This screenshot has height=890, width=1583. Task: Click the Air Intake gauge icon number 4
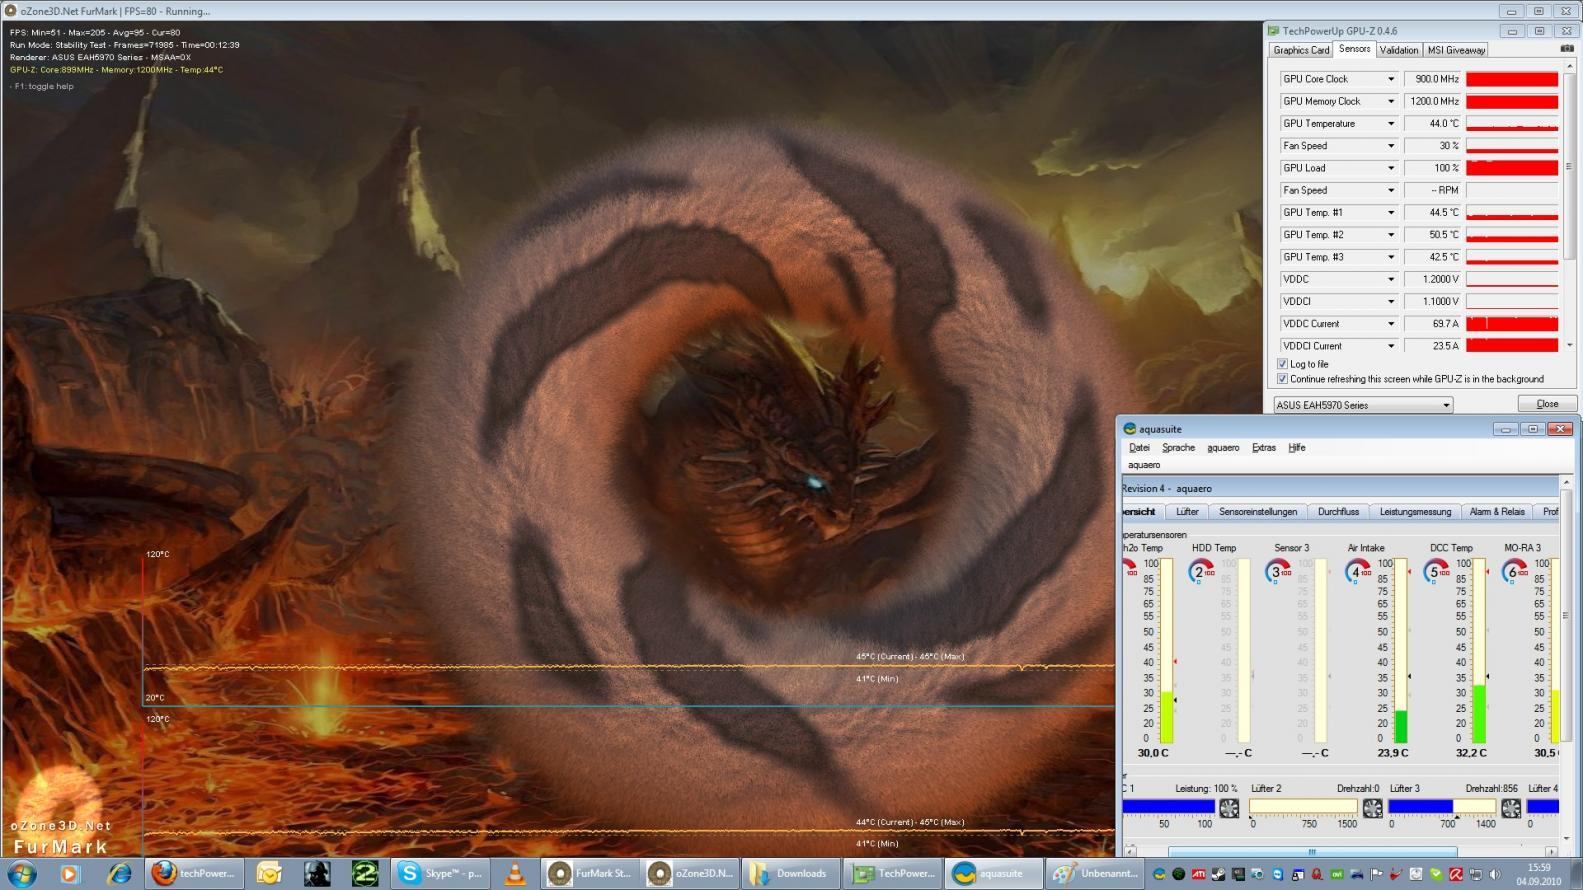point(1358,572)
